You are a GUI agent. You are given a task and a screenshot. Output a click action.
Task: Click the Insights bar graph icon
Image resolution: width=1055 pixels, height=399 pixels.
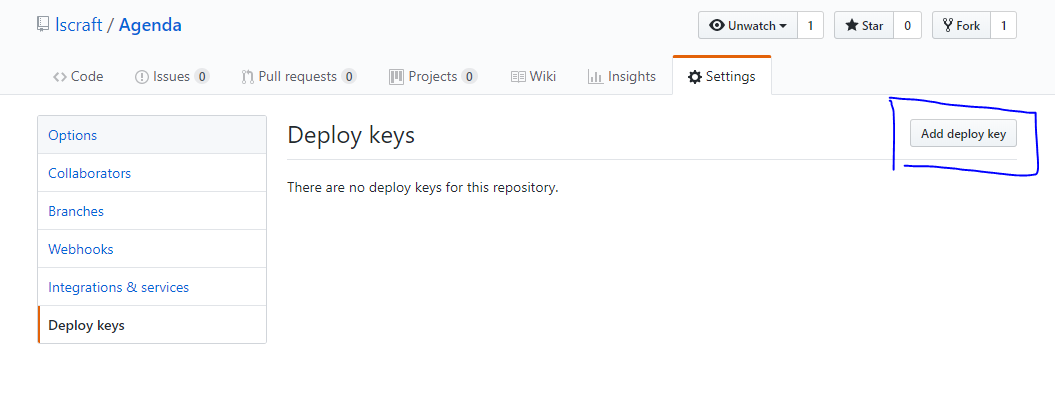pos(595,77)
